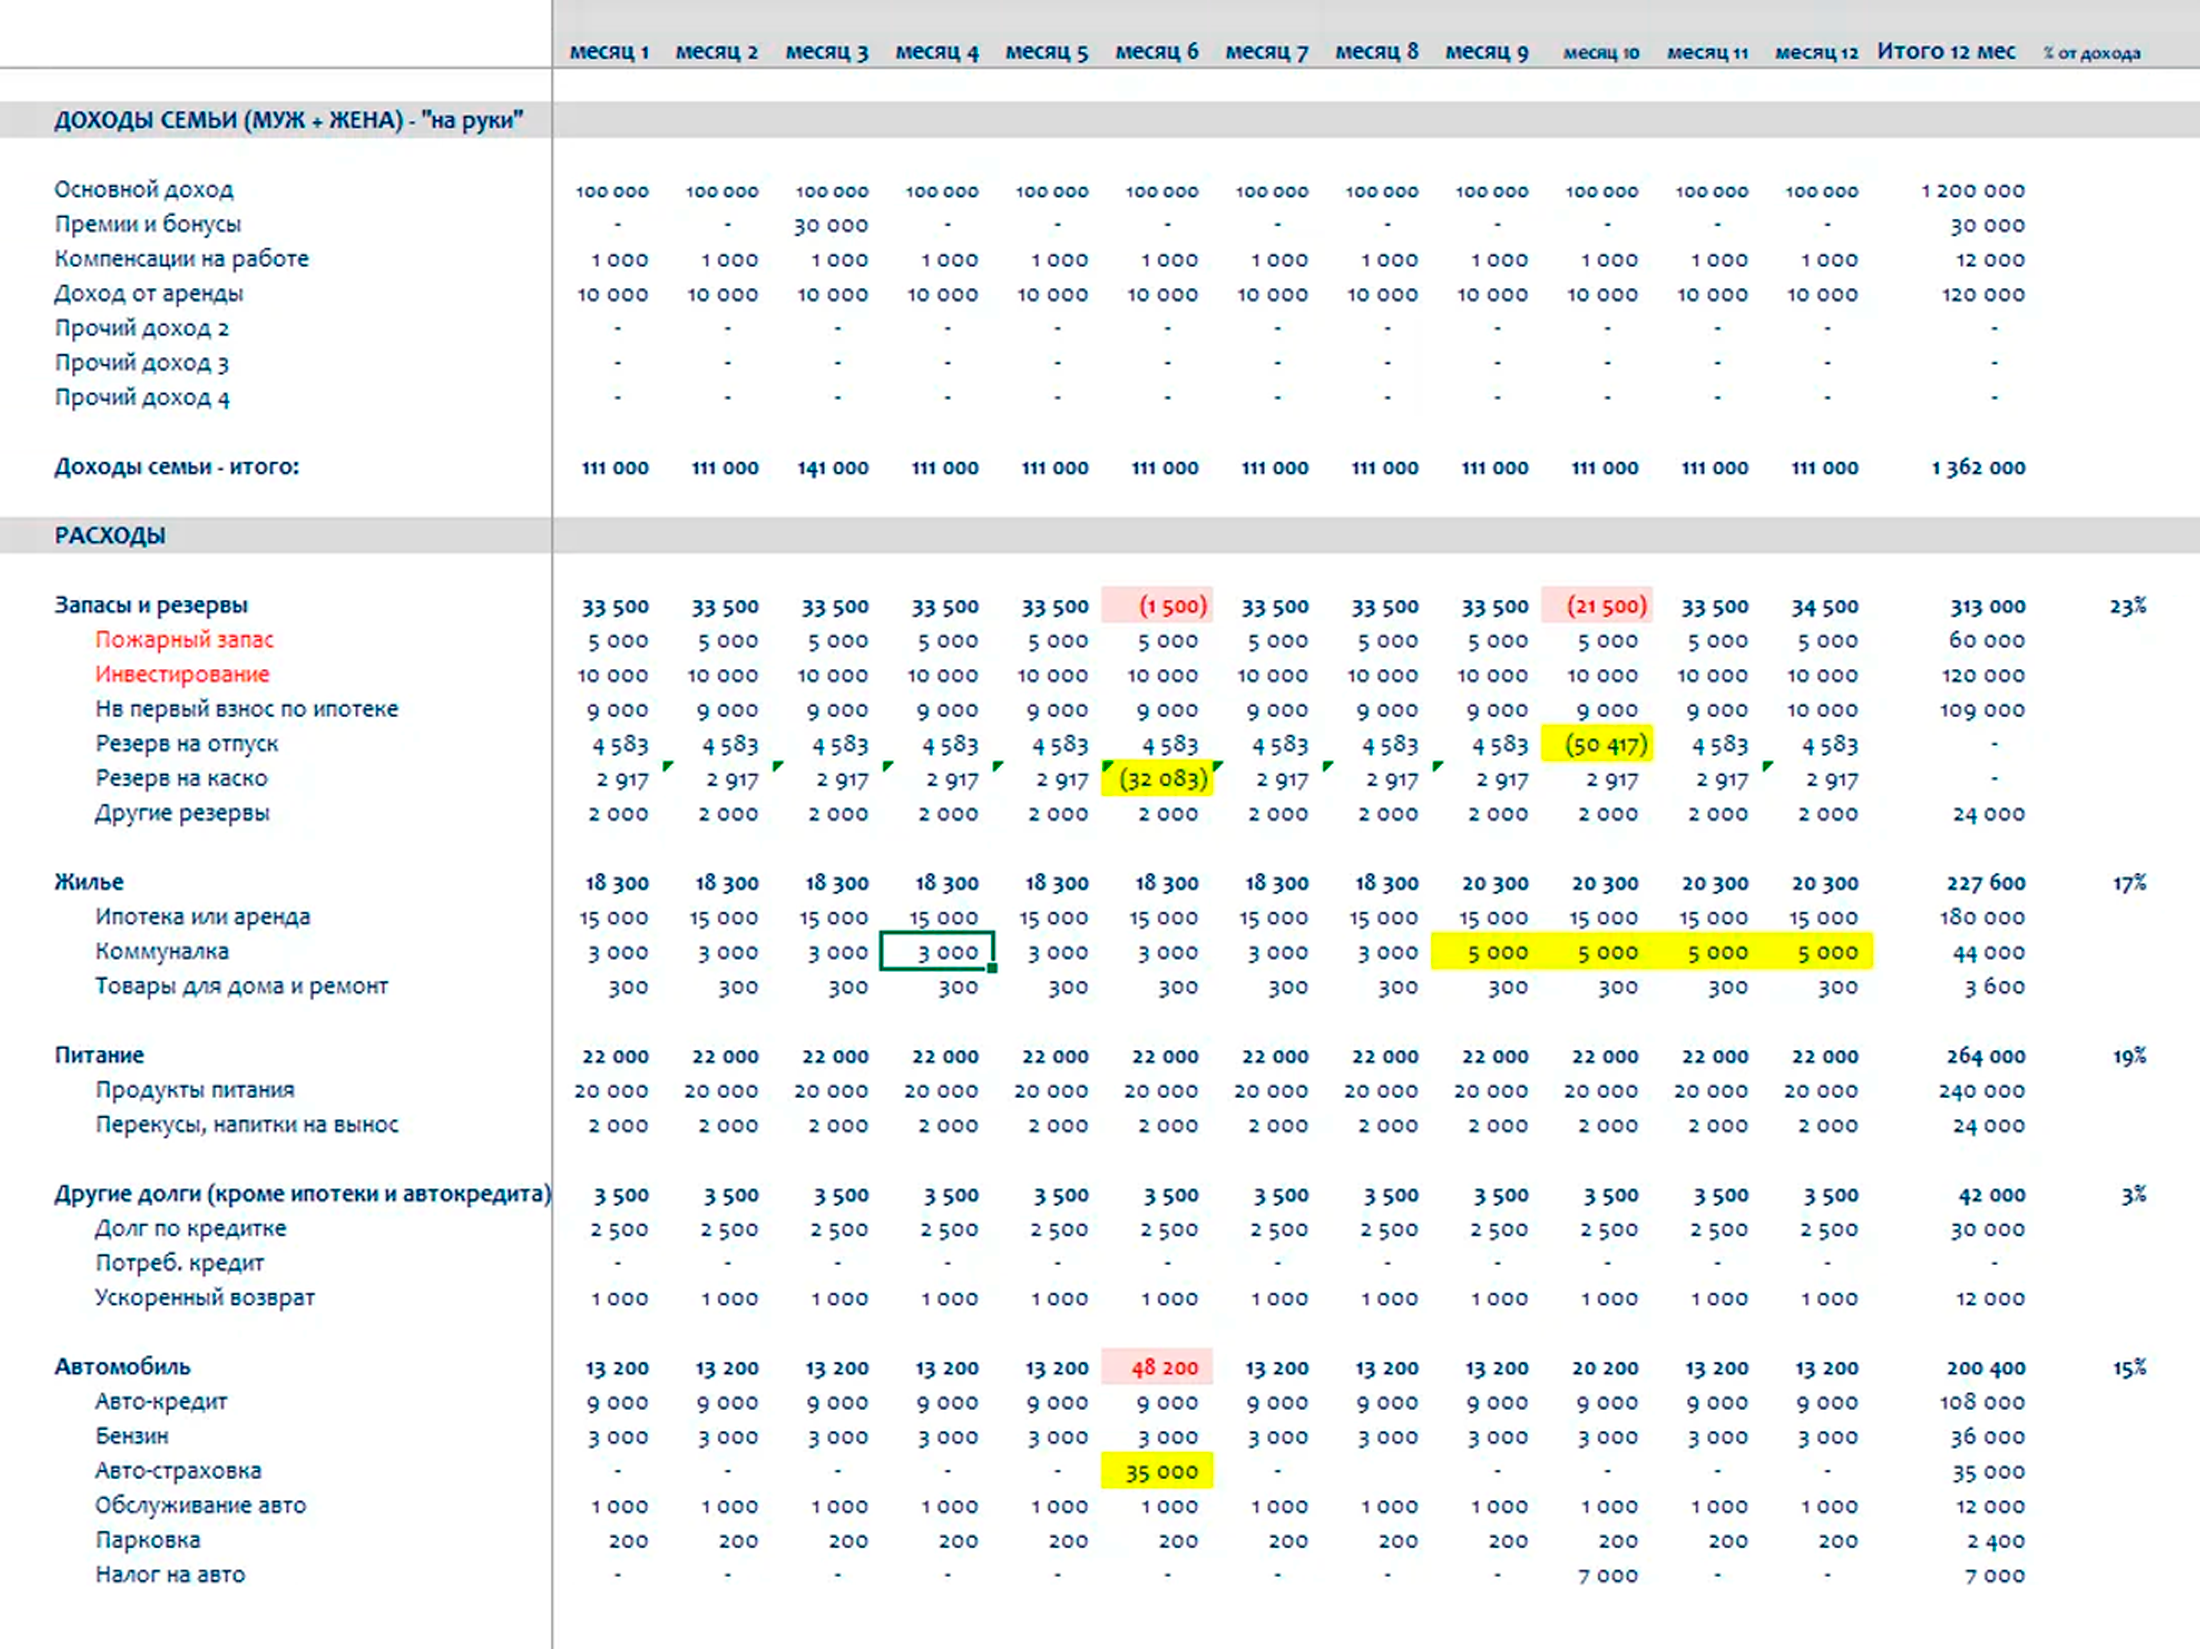The width and height of the screenshot is (2200, 1649).
Task: Click 'Другие долги (кроме ипотеки и автокредита)' label
Action: pyautogui.click(x=302, y=1194)
